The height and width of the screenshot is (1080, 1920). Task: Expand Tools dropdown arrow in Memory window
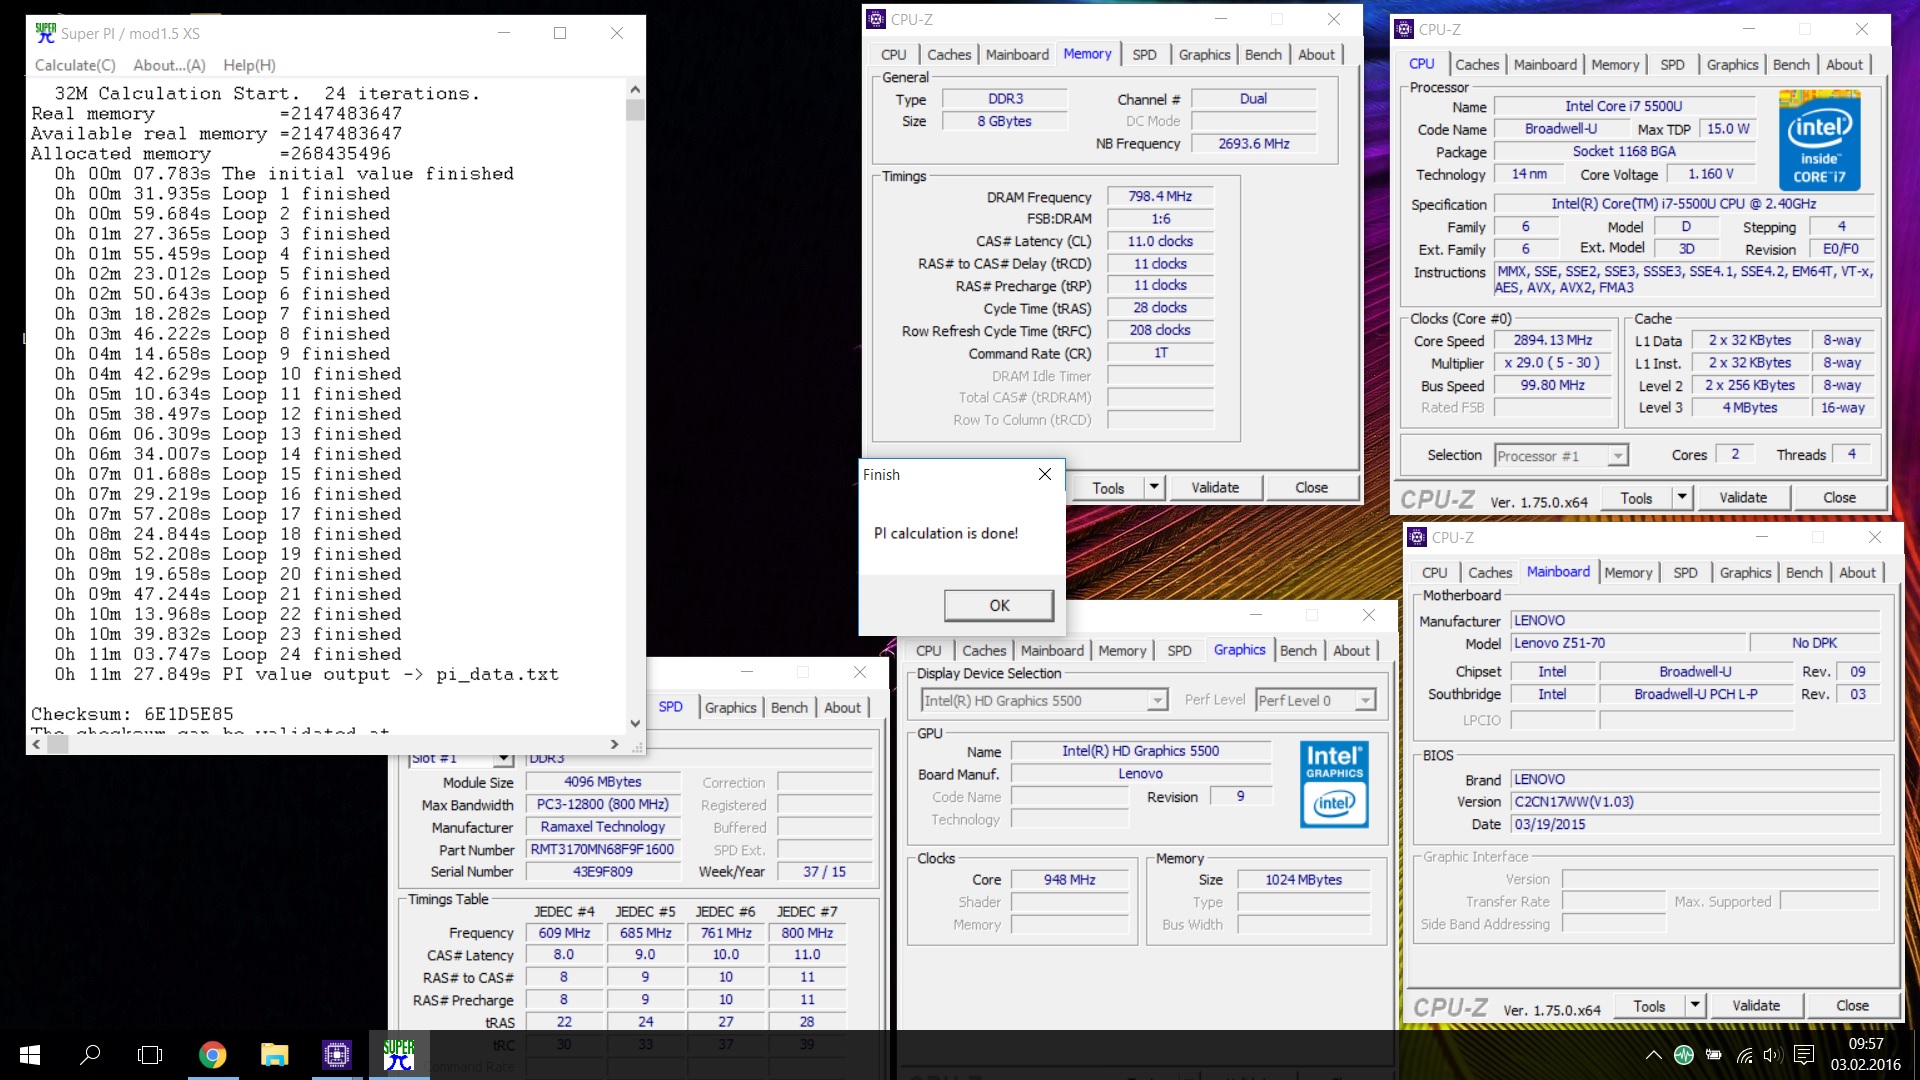click(1154, 487)
